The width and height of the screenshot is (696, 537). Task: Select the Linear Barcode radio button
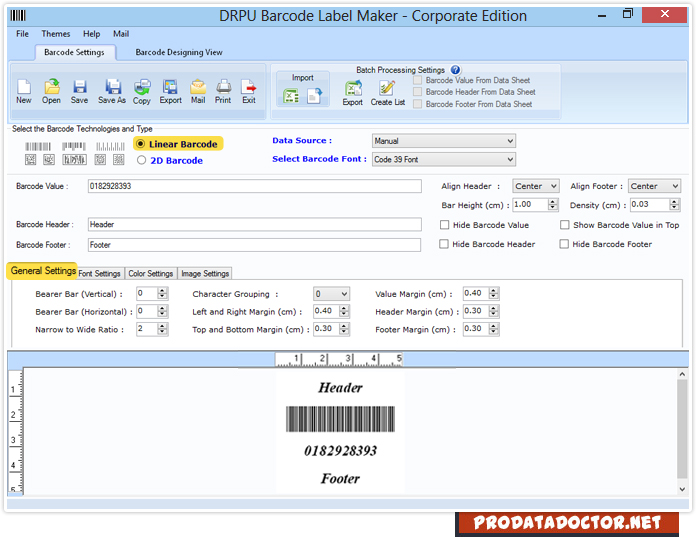[141, 144]
